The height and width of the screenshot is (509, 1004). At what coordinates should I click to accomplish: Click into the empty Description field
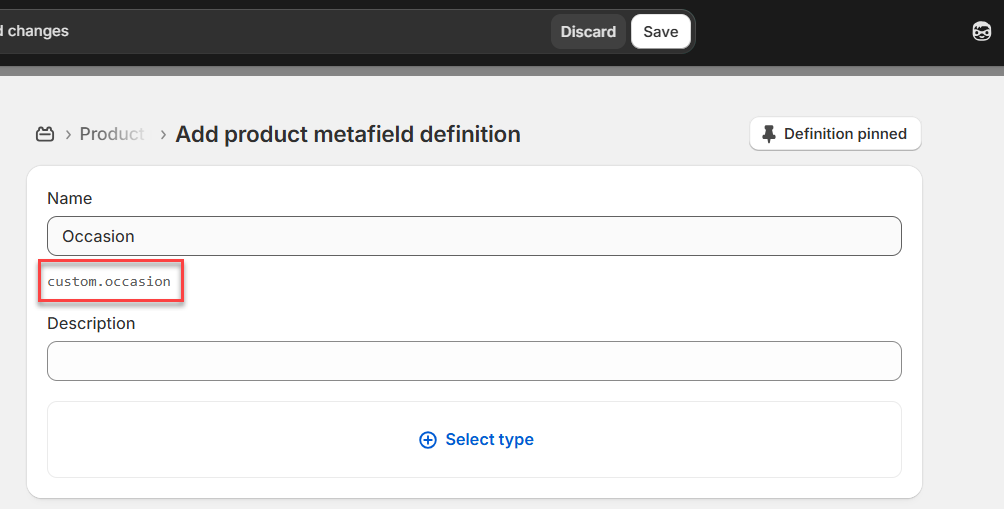pos(474,361)
